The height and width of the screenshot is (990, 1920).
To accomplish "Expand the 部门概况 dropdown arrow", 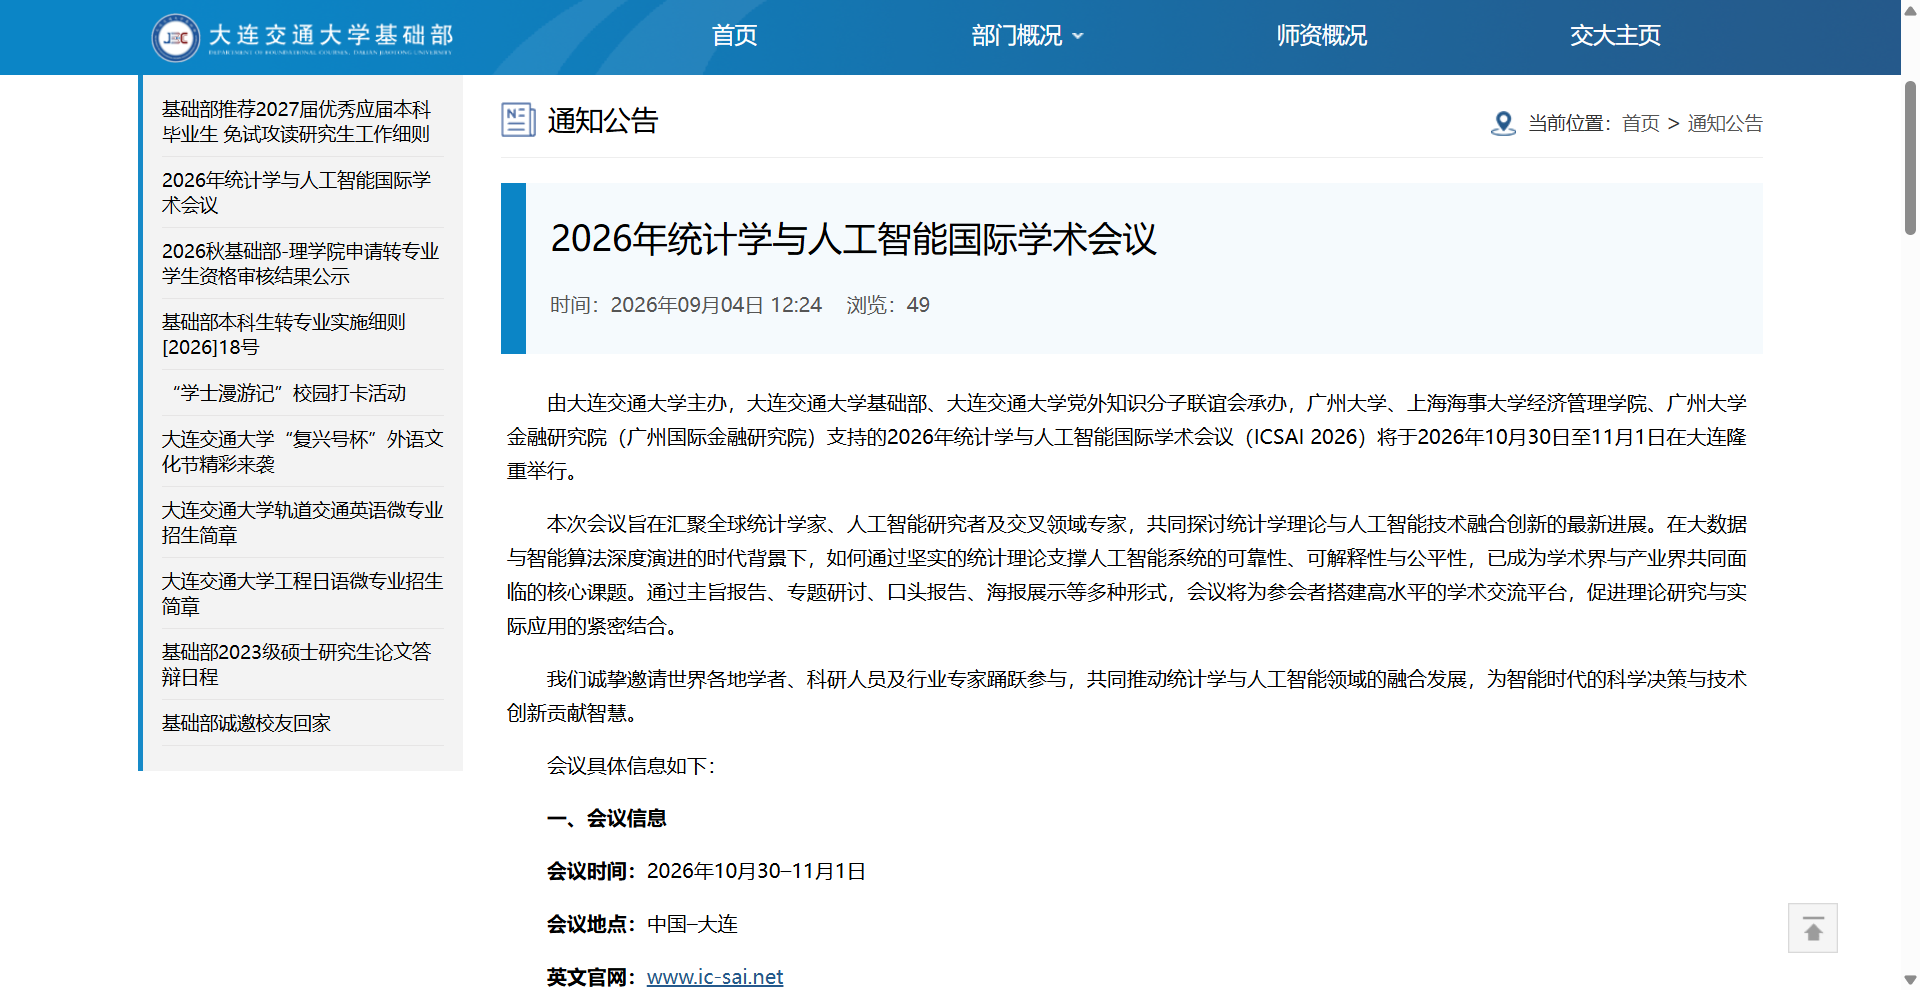I will pos(1078,36).
